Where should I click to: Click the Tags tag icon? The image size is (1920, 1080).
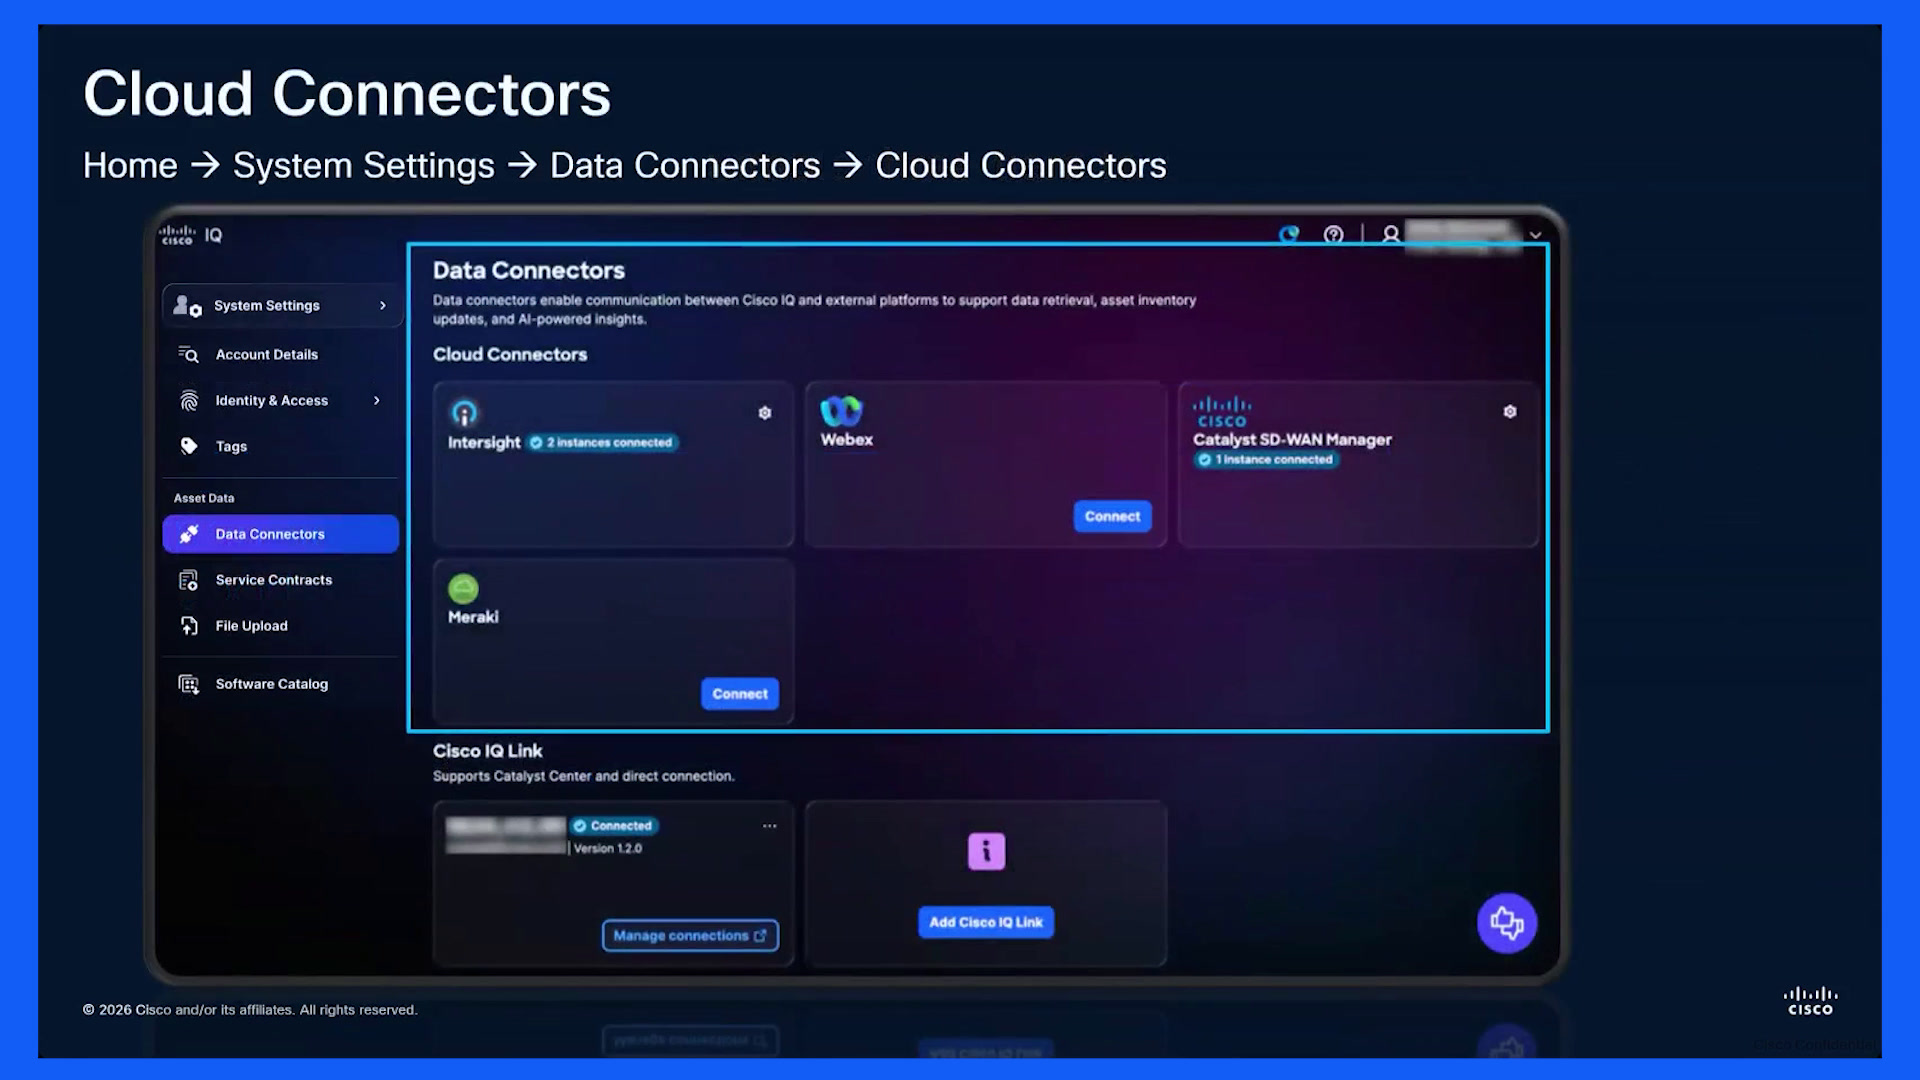coord(189,446)
